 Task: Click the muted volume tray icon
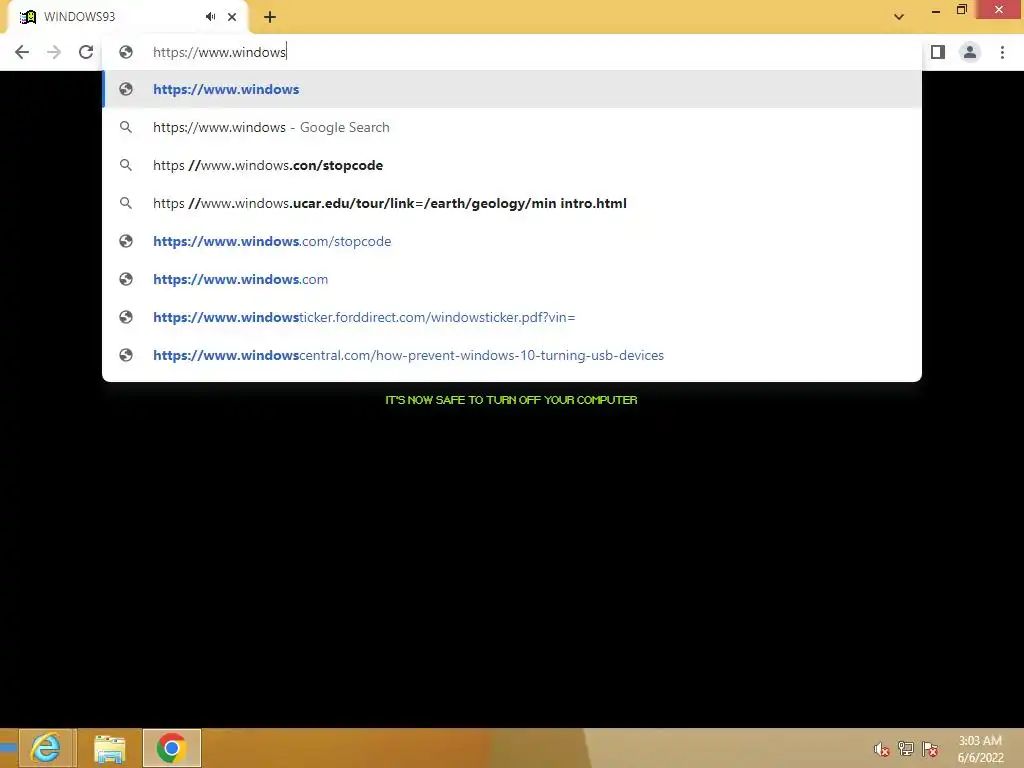pos(882,749)
